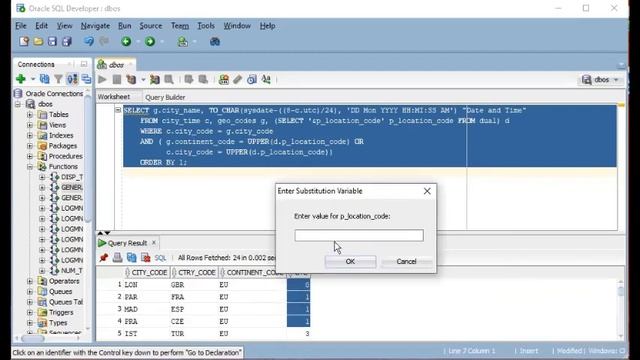Open the Window menu
The height and width of the screenshot is (360, 640).
[237, 26]
